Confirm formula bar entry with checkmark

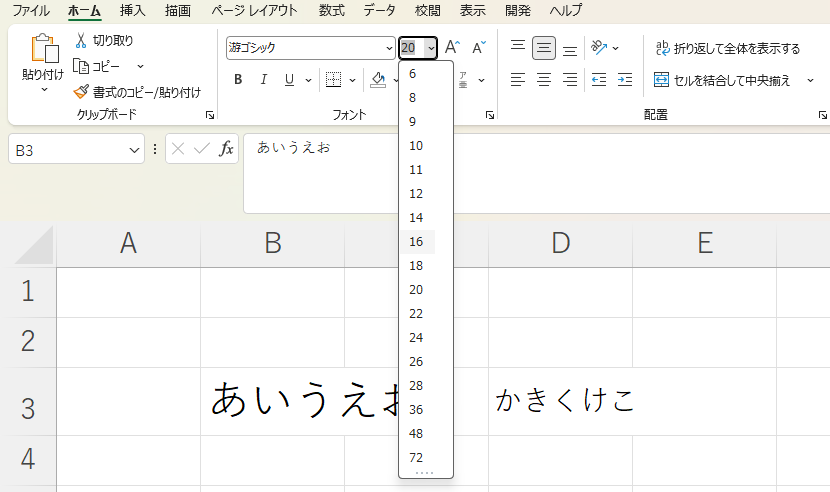click(x=202, y=149)
